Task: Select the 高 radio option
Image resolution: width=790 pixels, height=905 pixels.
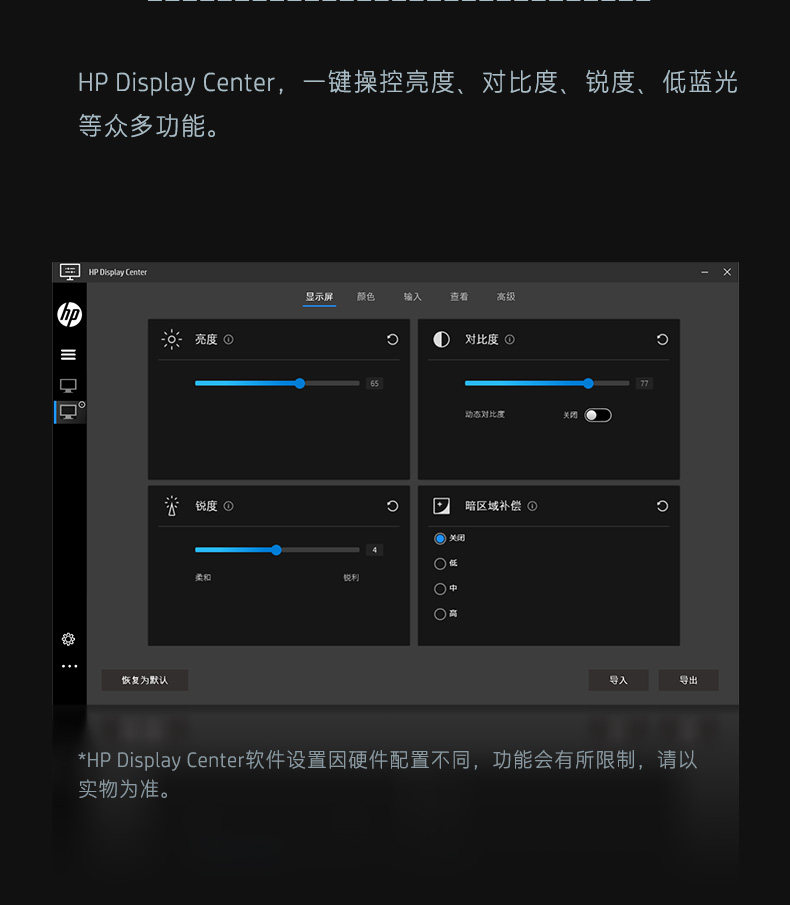Action: click(440, 614)
